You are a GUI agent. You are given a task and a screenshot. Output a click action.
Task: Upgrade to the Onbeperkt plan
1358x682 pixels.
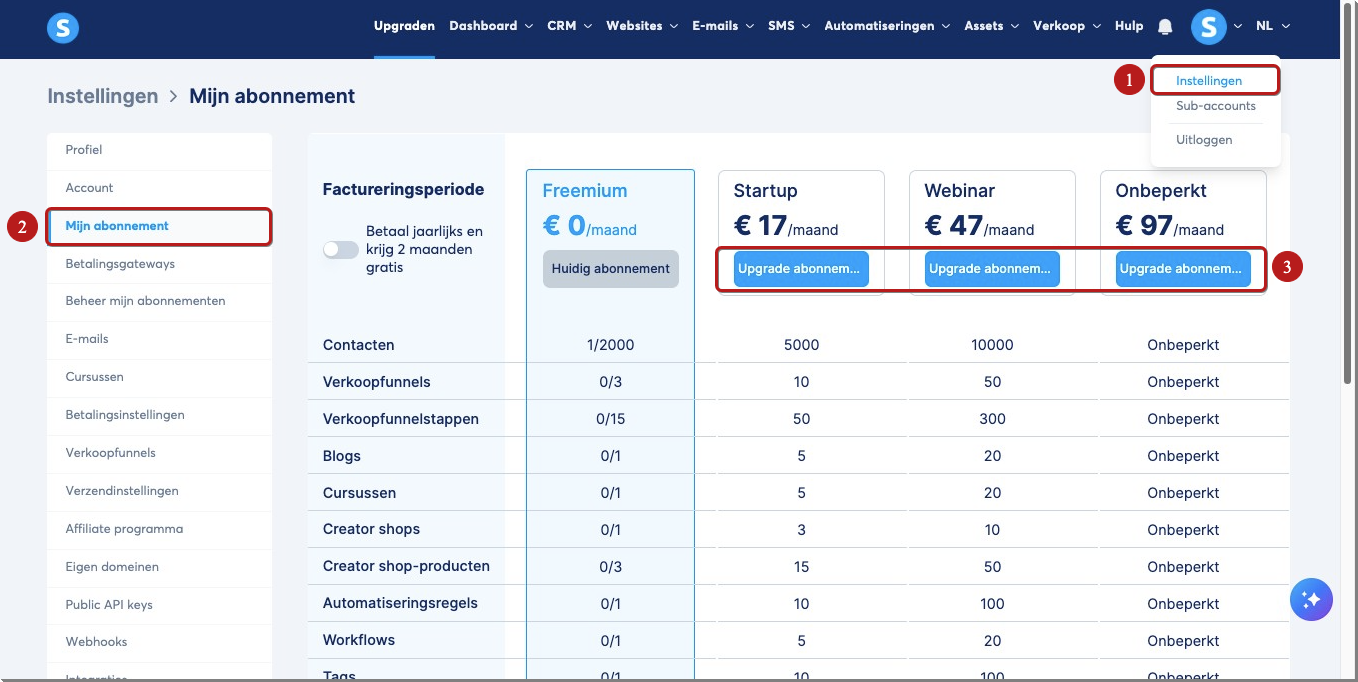(1183, 269)
